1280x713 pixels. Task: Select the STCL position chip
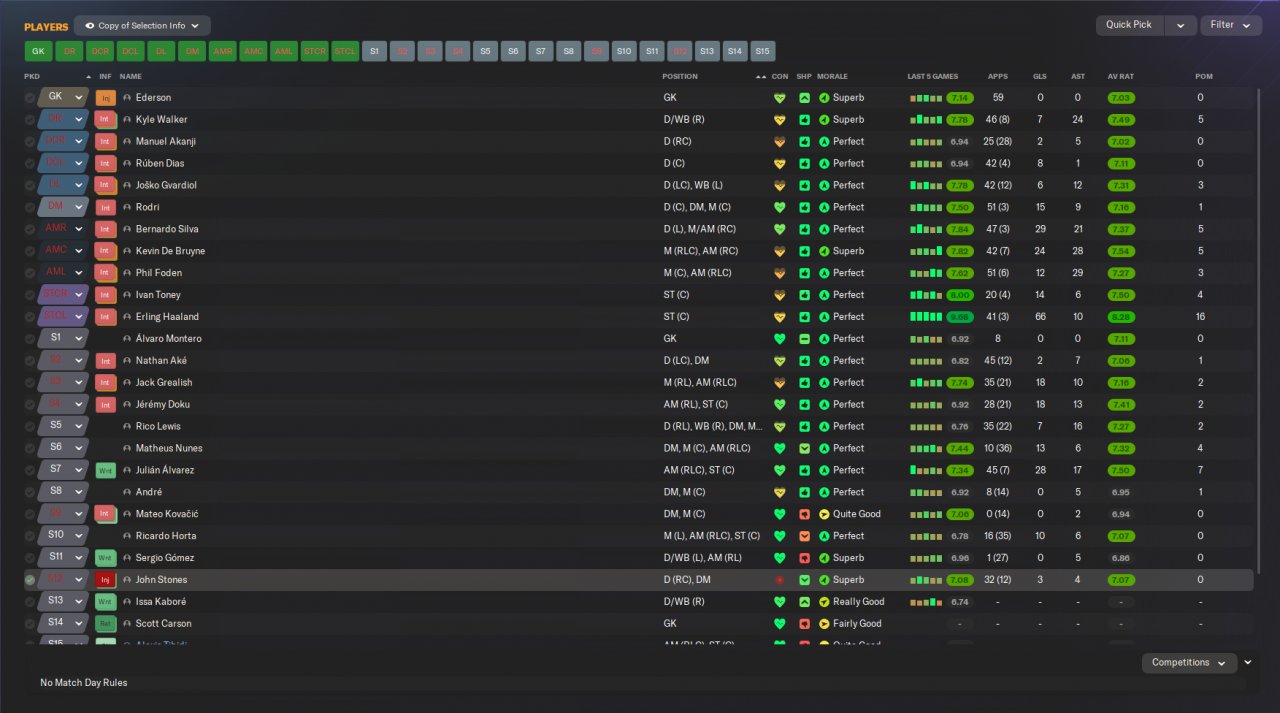coord(344,51)
